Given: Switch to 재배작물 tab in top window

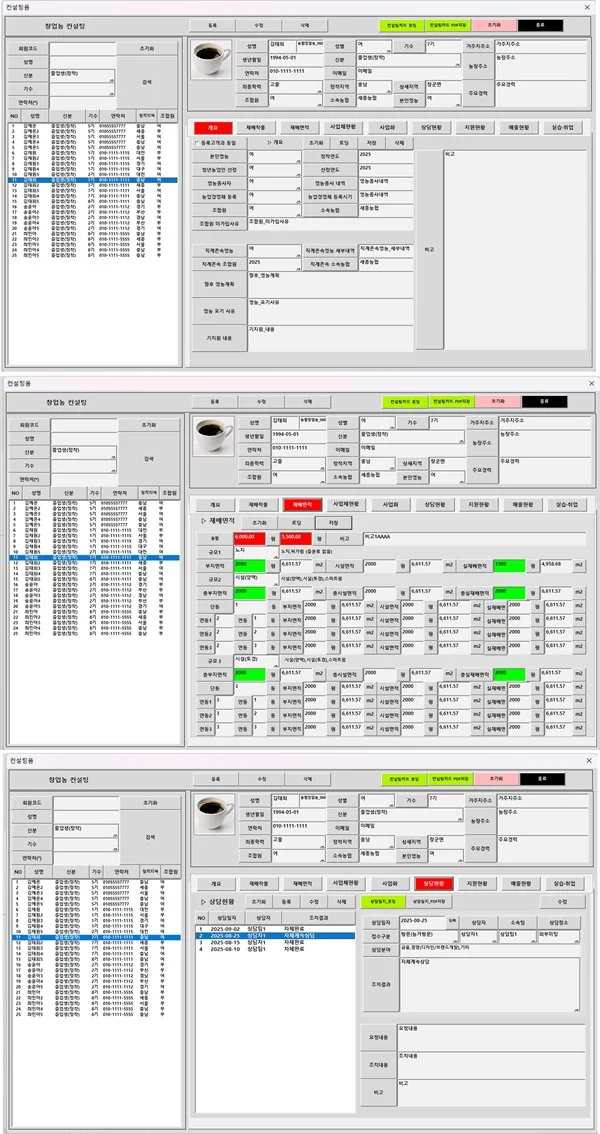Looking at the screenshot, I should pos(257,127).
